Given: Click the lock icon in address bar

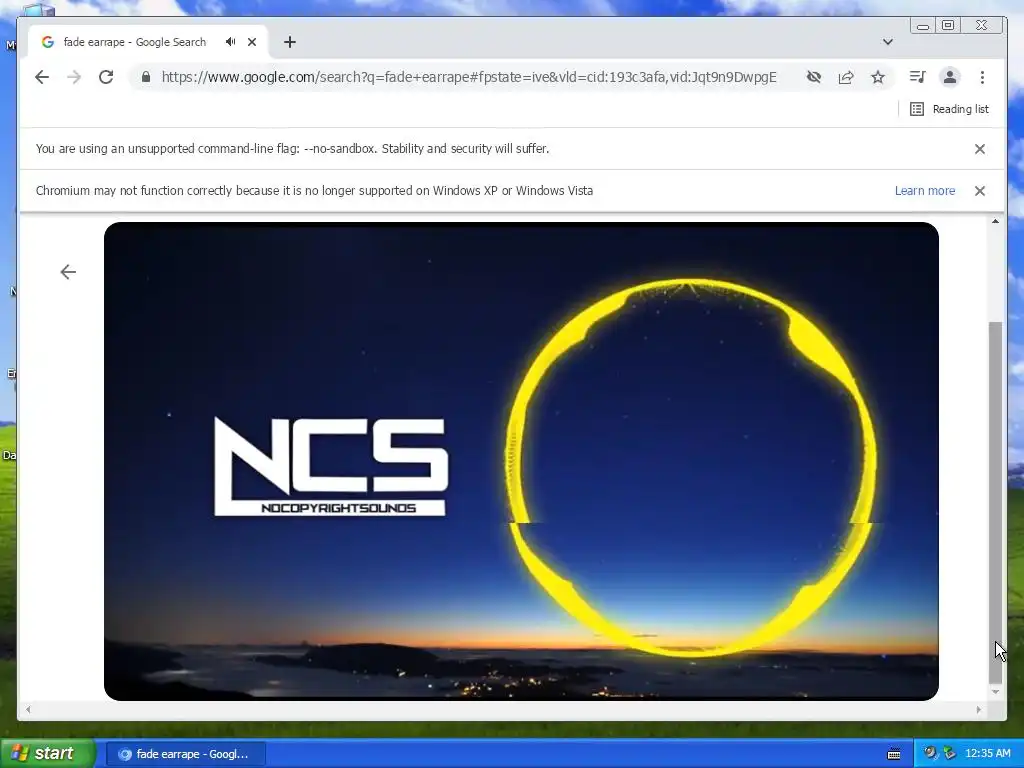Looking at the screenshot, I should 146,77.
